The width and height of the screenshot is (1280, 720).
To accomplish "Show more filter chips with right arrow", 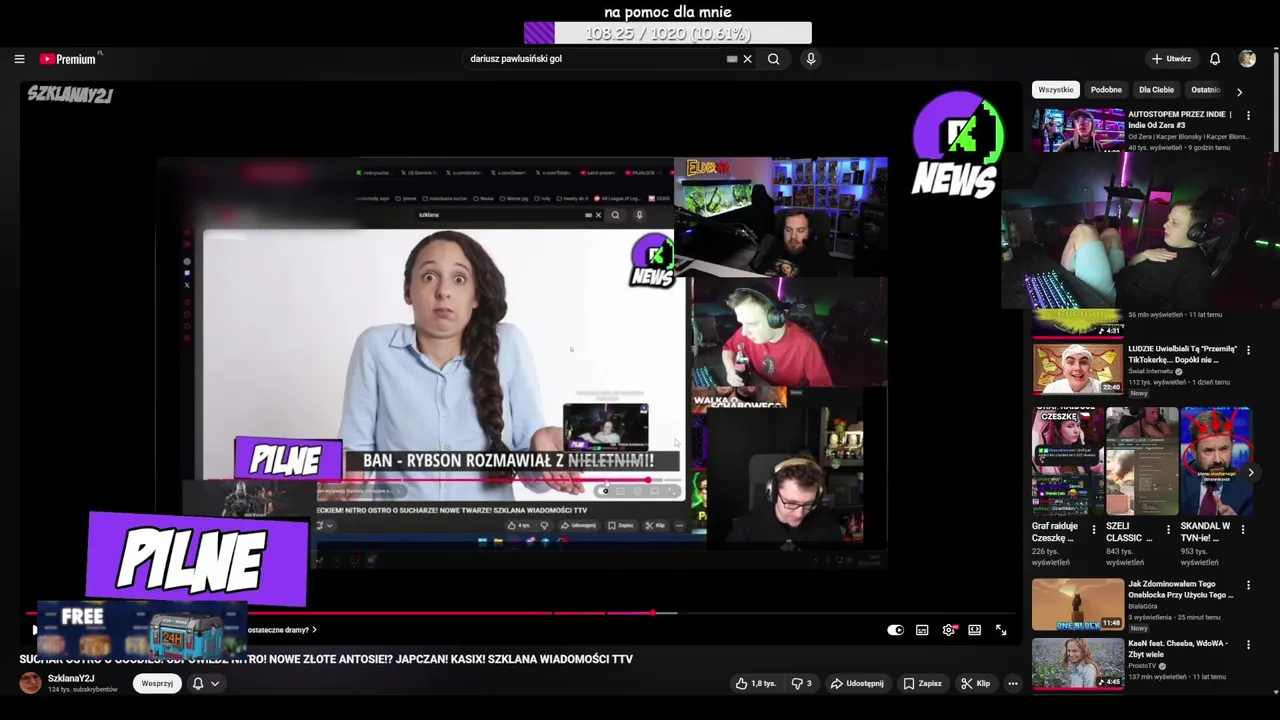I will [x=1240, y=91].
